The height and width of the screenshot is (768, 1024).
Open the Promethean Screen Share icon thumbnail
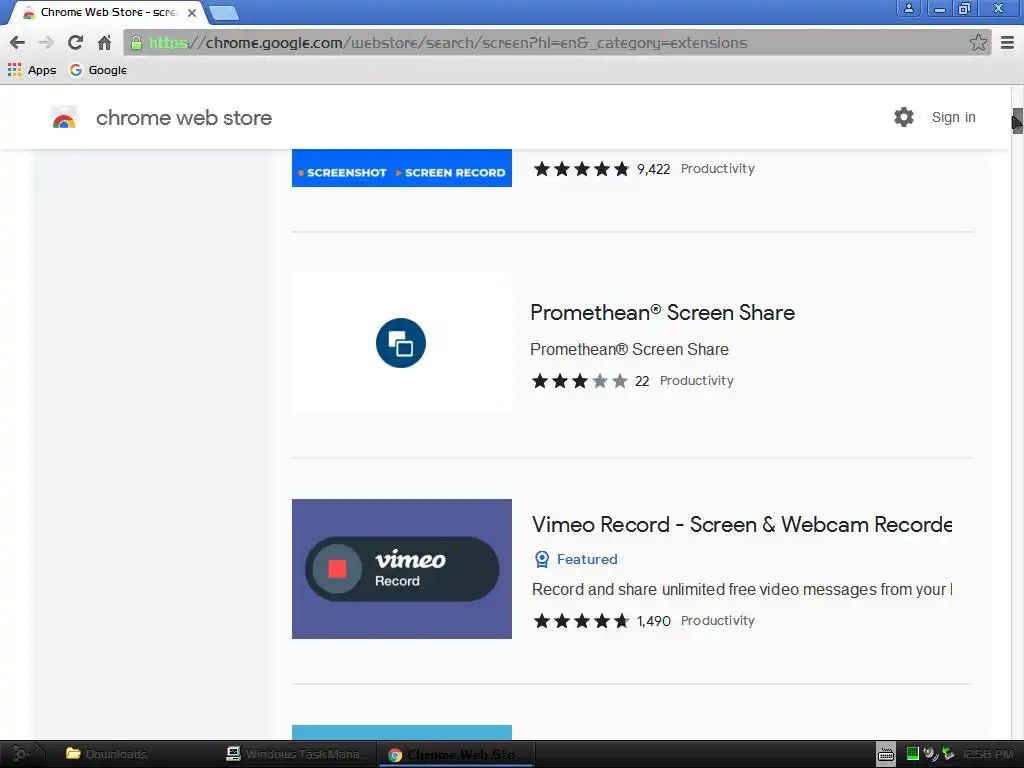pyautogui.click(x=402, y=343)
